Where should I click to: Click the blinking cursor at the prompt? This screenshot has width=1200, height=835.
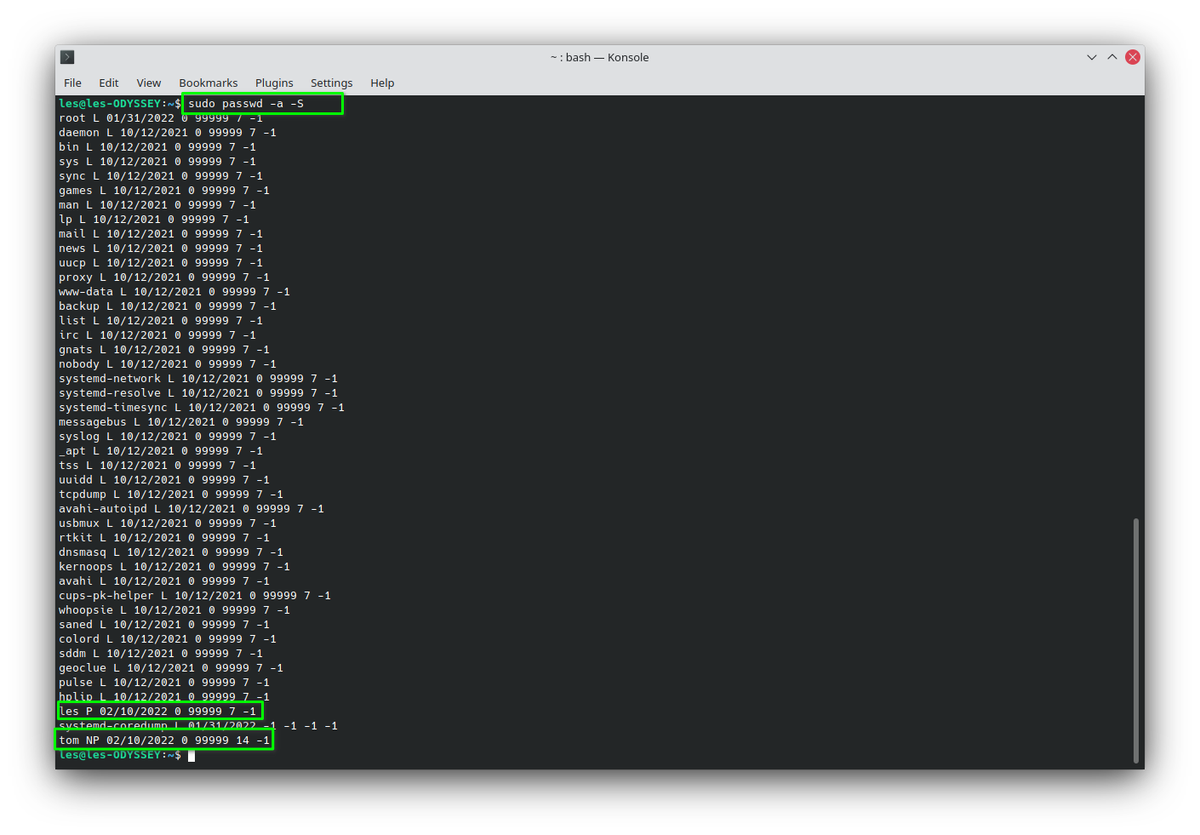(190, 755)
